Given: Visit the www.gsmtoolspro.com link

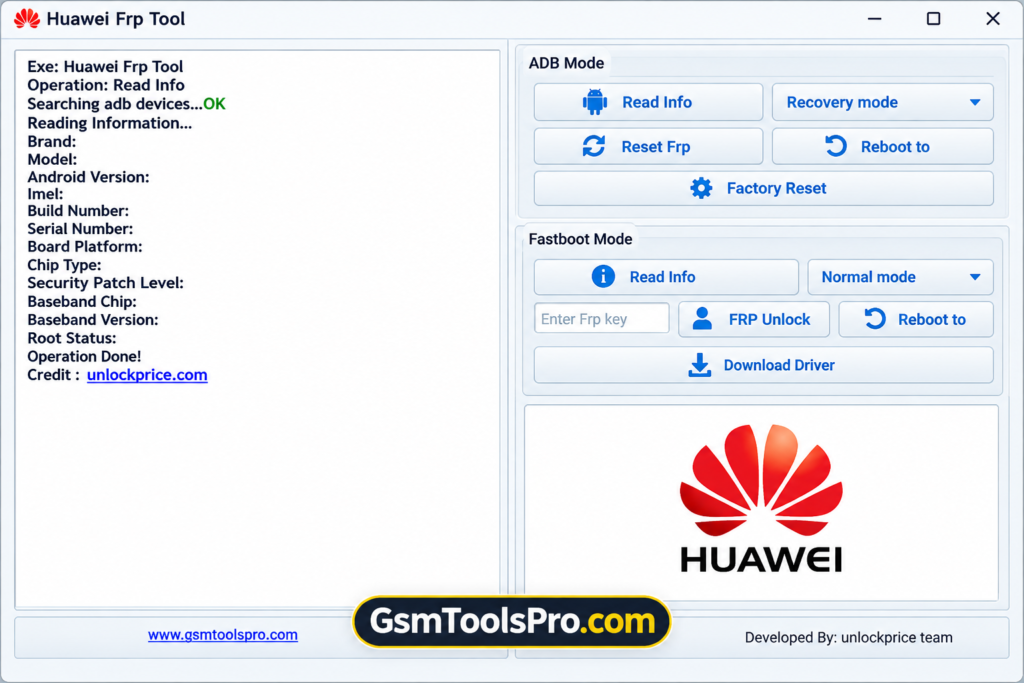Looking at the screenshot, I should [x=223, y=635].
